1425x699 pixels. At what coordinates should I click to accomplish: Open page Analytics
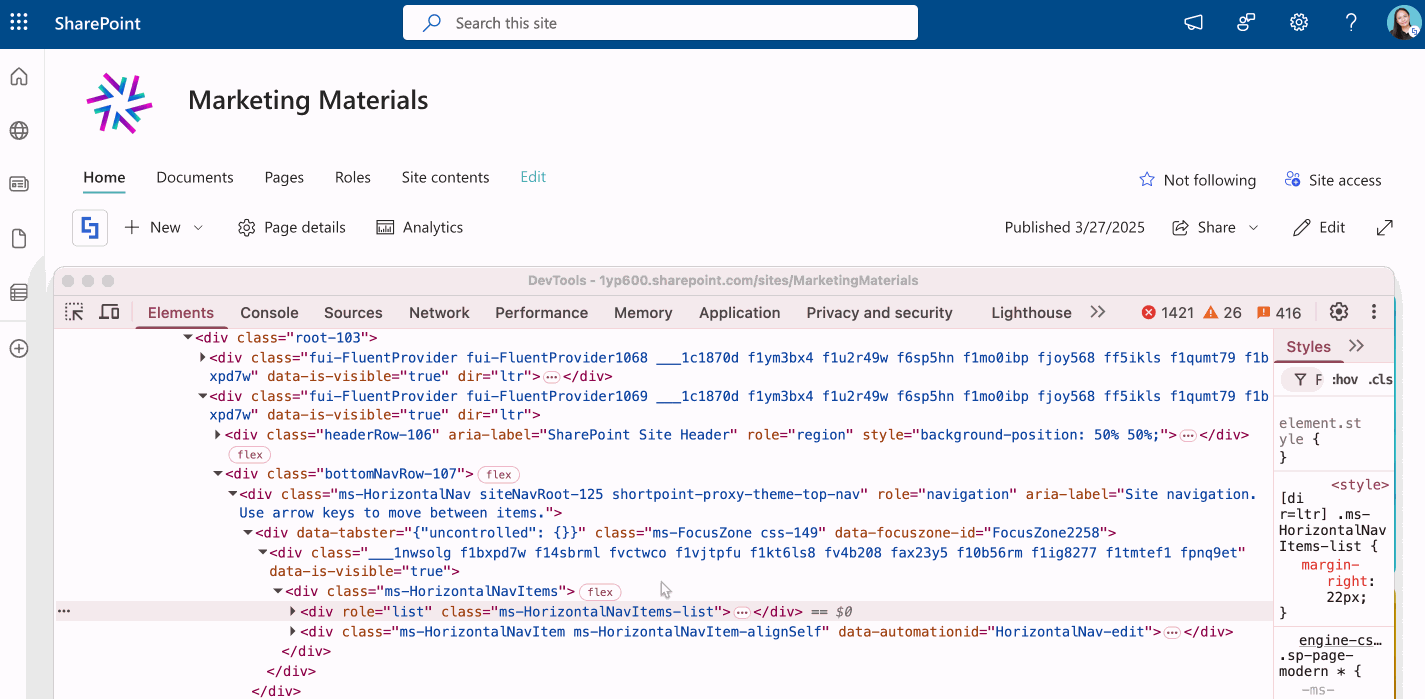(x=419, y=228)
